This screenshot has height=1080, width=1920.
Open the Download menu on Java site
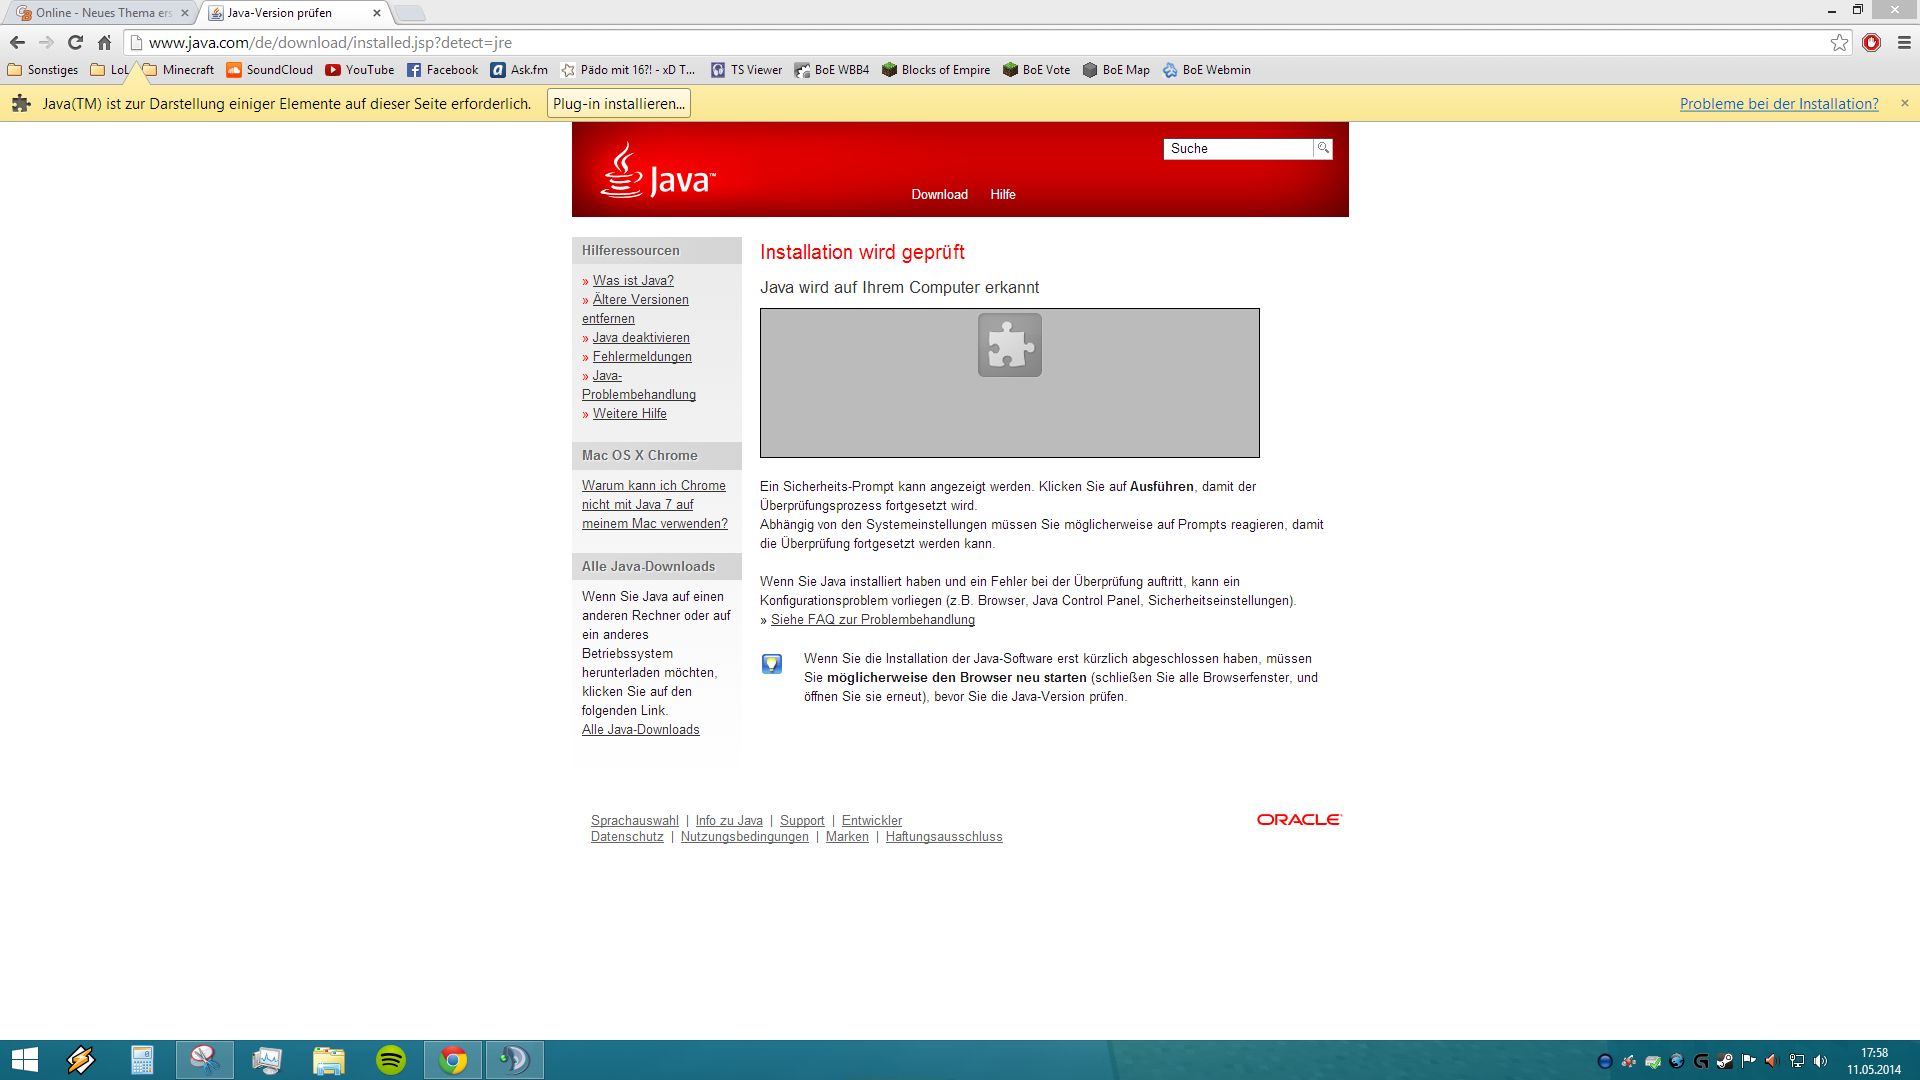[939, 195]
